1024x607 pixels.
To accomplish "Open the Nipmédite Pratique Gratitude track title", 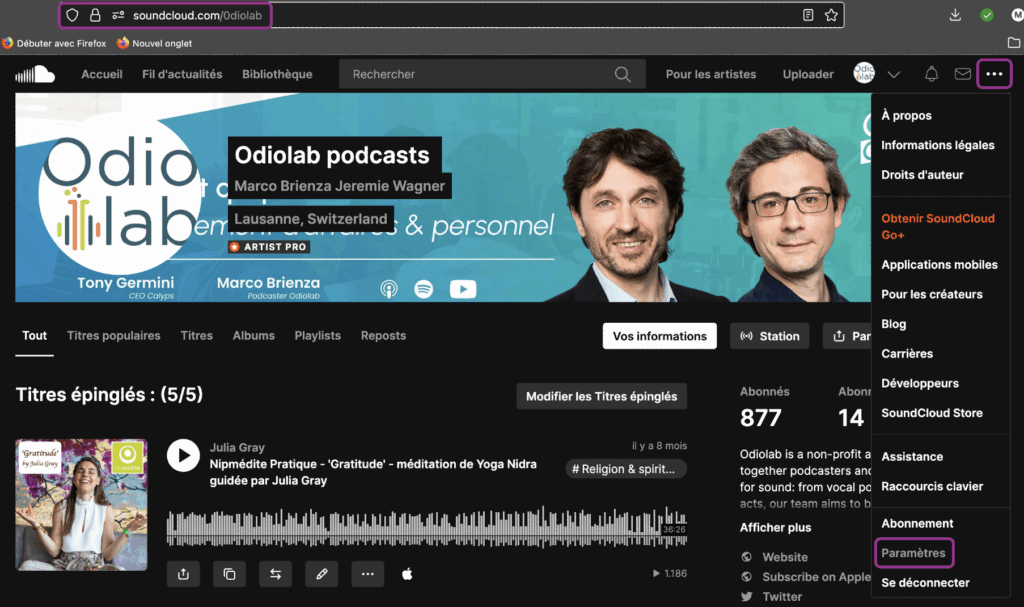I will (373, 472).
